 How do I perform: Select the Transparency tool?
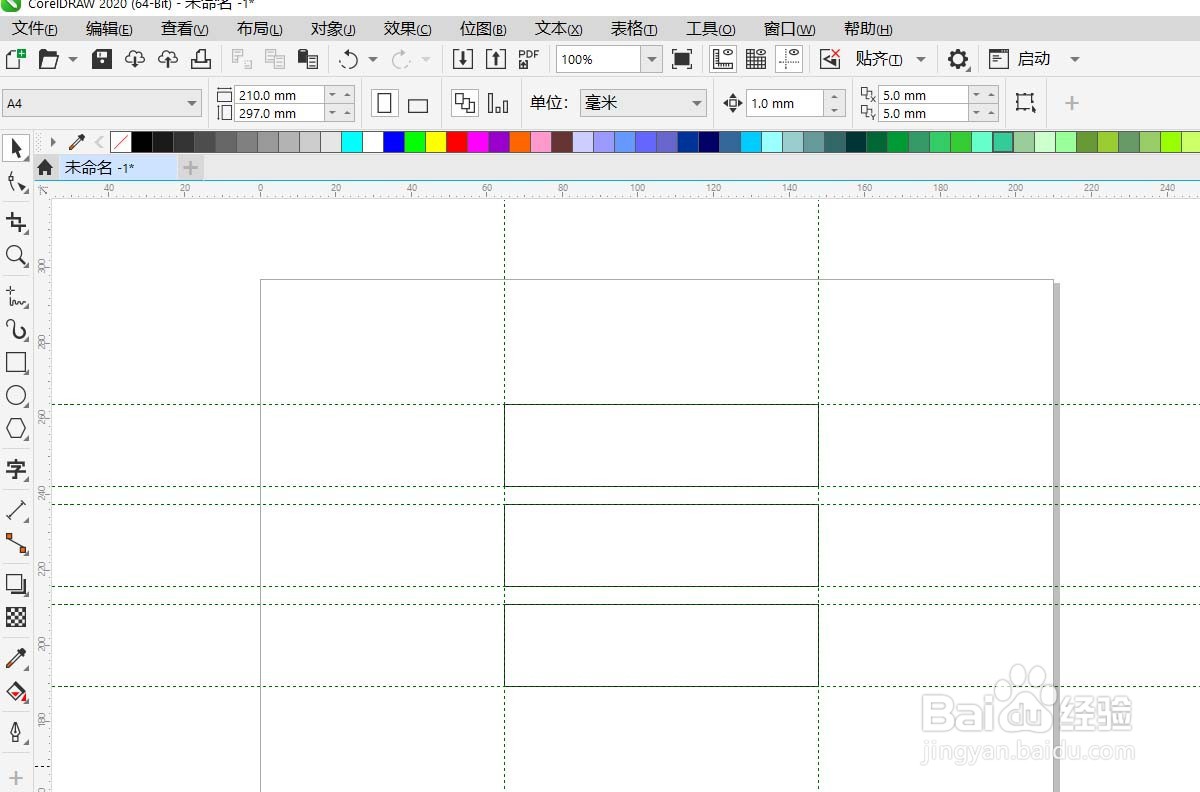(x=16, y=617)
